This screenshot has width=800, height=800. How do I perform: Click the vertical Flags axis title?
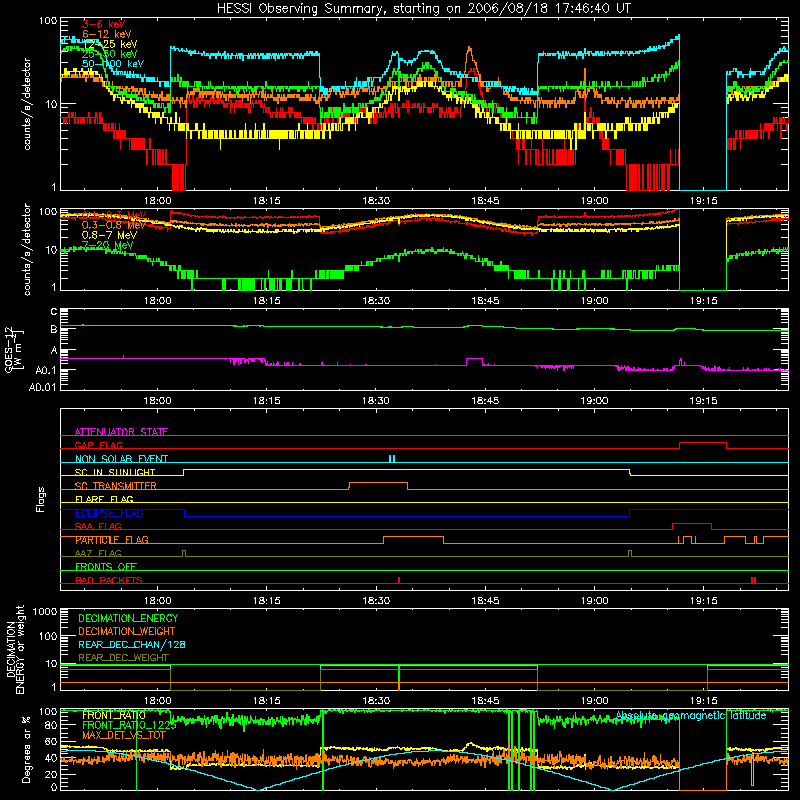41,499
